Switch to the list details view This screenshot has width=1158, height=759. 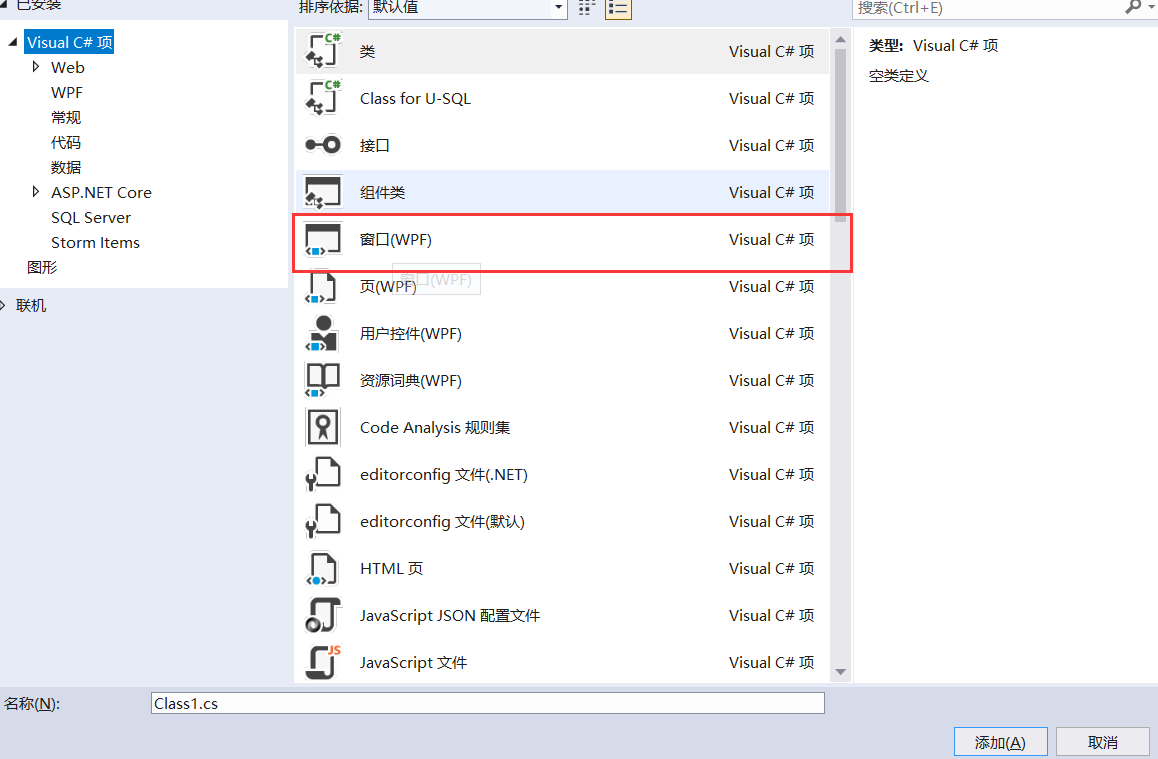click(618, 9)
